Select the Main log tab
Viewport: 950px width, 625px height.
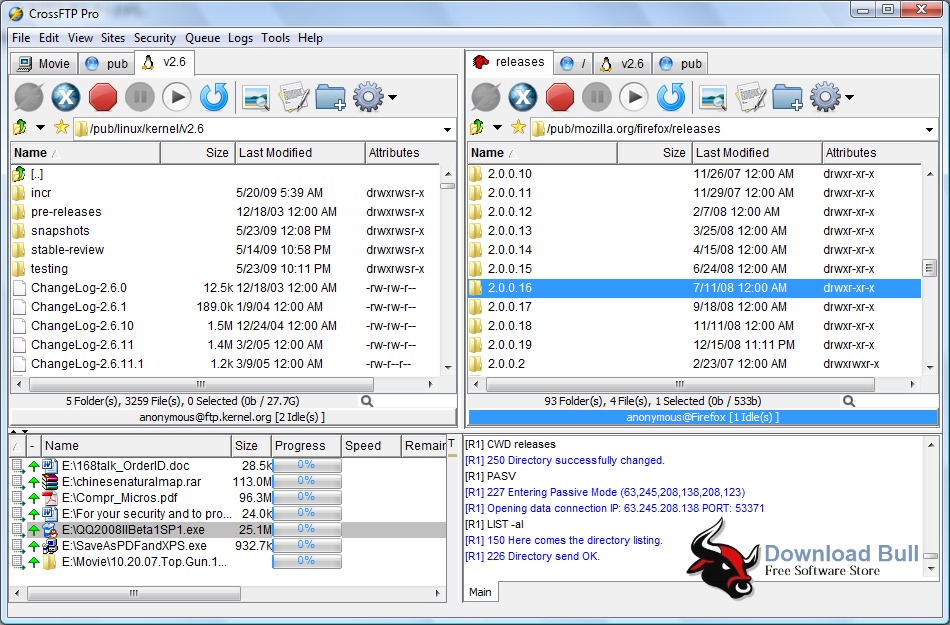[x=480, y=592]
